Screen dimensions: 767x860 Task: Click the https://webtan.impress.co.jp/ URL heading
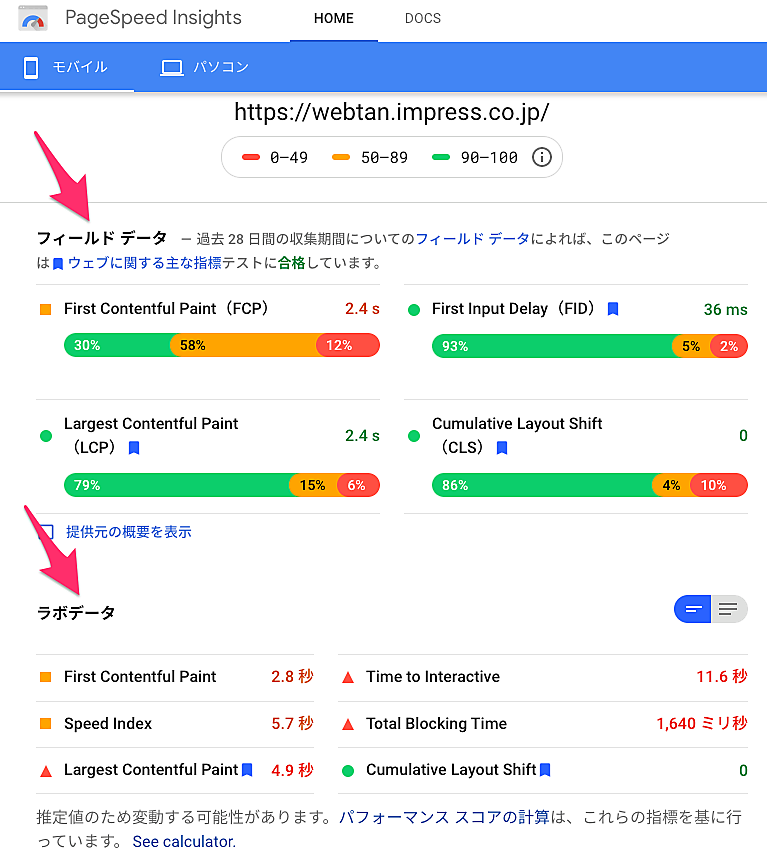click(391, 112)
